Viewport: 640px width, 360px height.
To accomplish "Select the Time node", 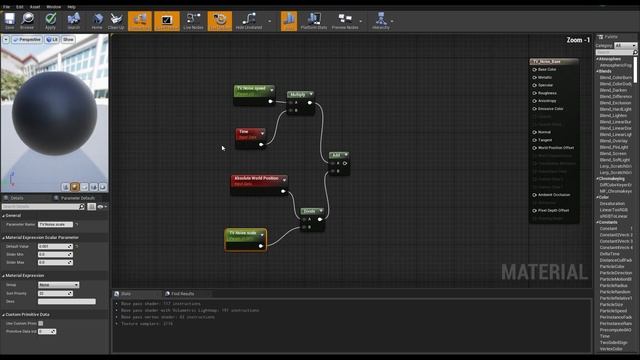I will point(250,138).
